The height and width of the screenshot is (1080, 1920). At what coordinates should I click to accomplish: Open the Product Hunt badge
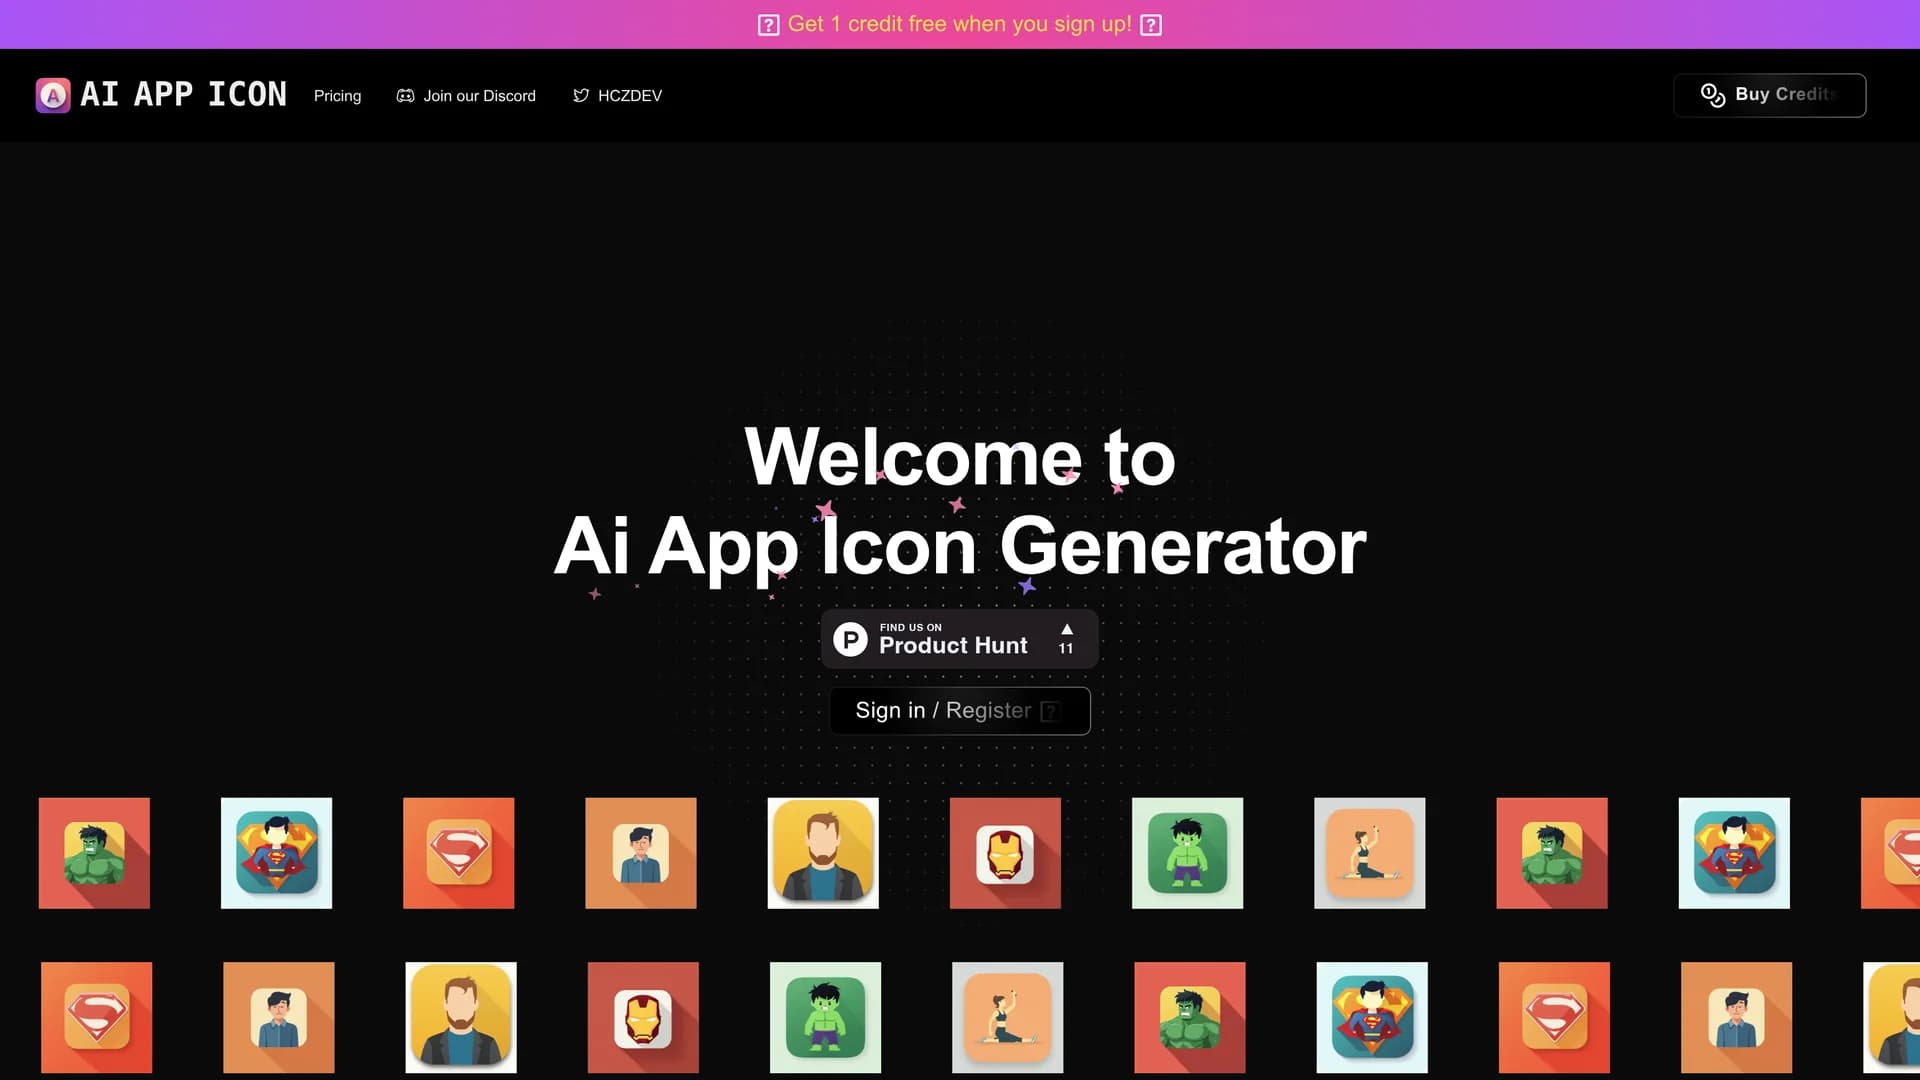[x=959, y=638]
